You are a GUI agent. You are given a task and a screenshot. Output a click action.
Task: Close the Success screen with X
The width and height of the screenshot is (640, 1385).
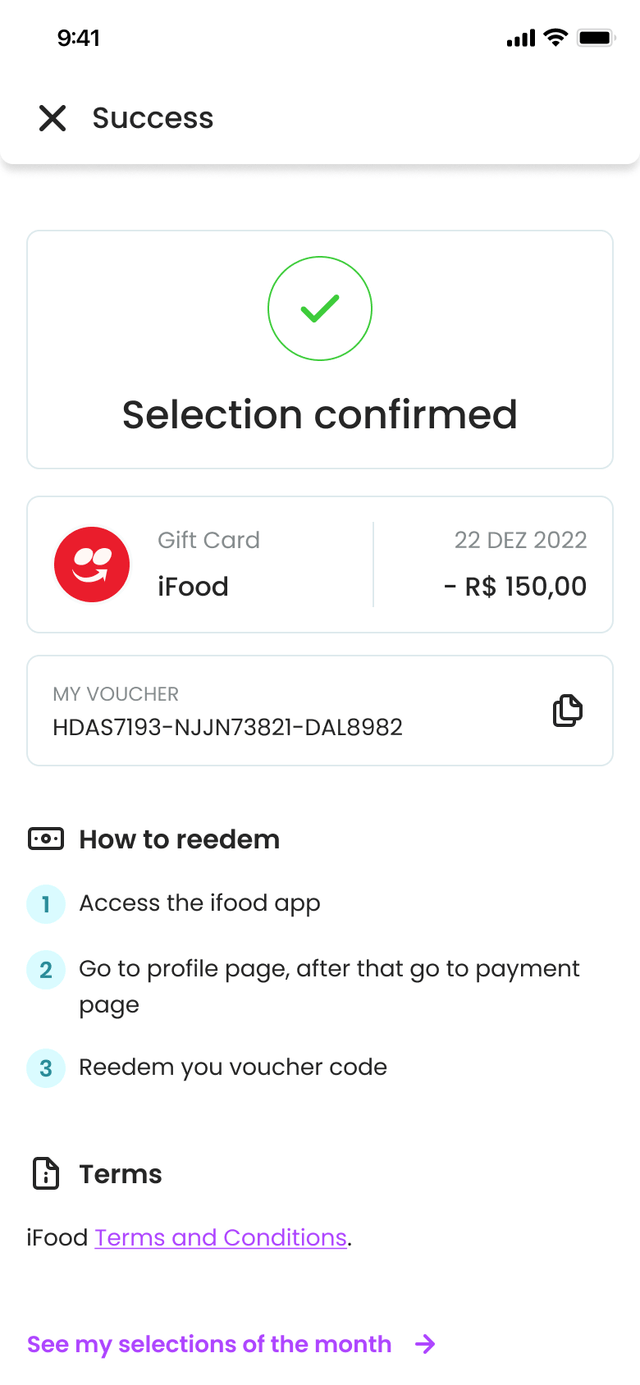coord(52,119)
